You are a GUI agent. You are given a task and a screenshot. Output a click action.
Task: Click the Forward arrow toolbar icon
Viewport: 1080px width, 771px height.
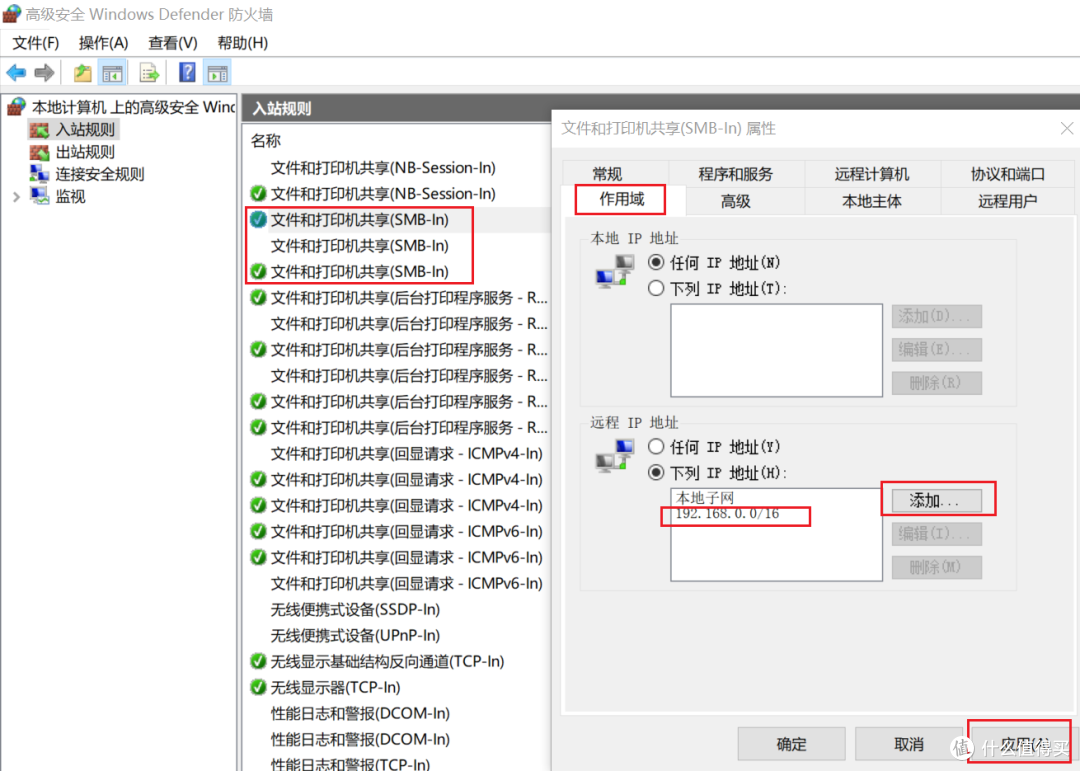[44, 72]
